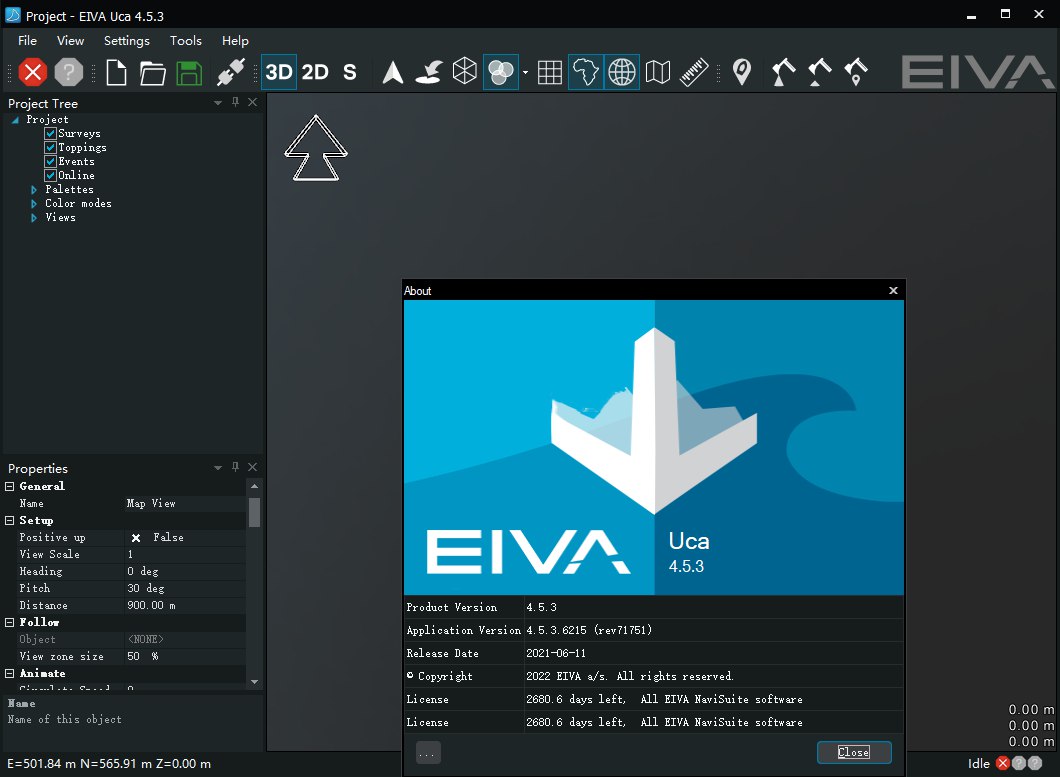Click the red stop/cancel icon
The image size is (1060, 777).
pyautogui.click(x=33, y=72)
